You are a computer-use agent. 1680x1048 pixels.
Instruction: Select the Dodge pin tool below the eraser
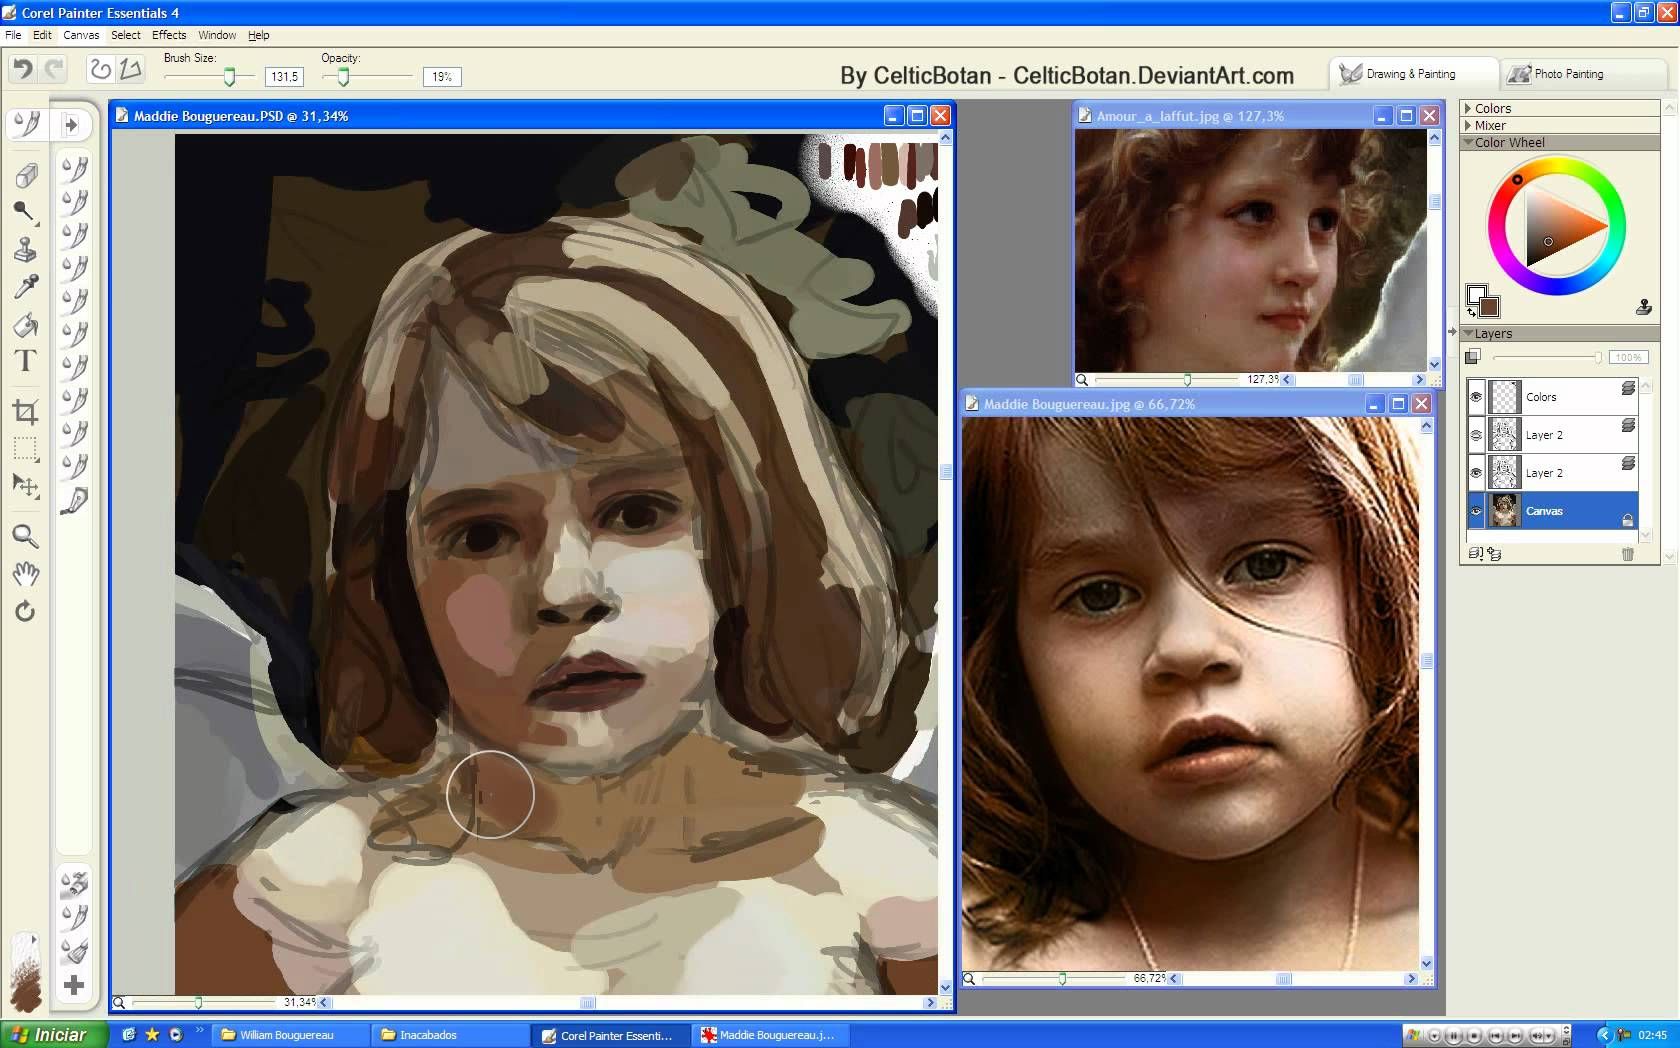click(x=25, y=211)
